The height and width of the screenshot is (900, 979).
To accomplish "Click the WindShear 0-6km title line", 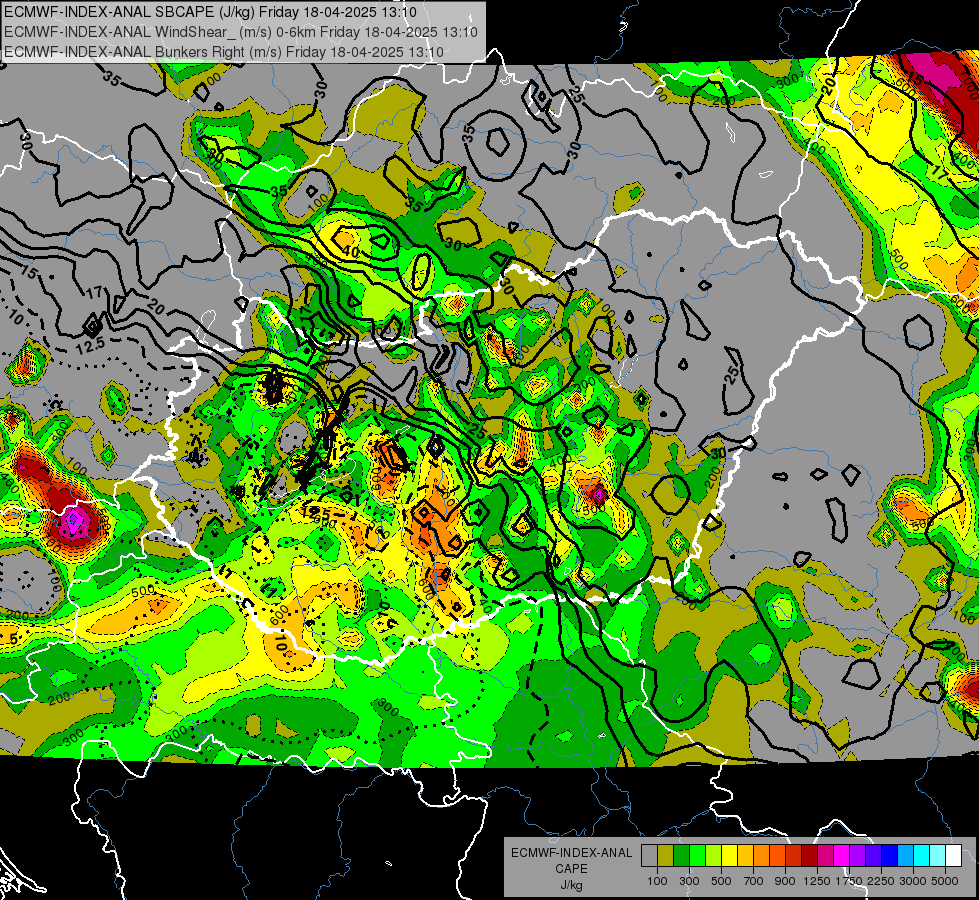I will (x=240, y=32).
